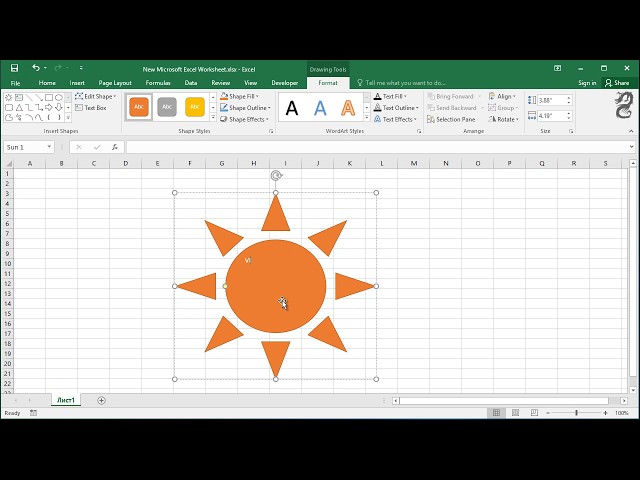Image resolution: width=640 pixels, height=480 pixels.
Task: Apply the orange Abc shape style
Action: [x=139, y=107]
